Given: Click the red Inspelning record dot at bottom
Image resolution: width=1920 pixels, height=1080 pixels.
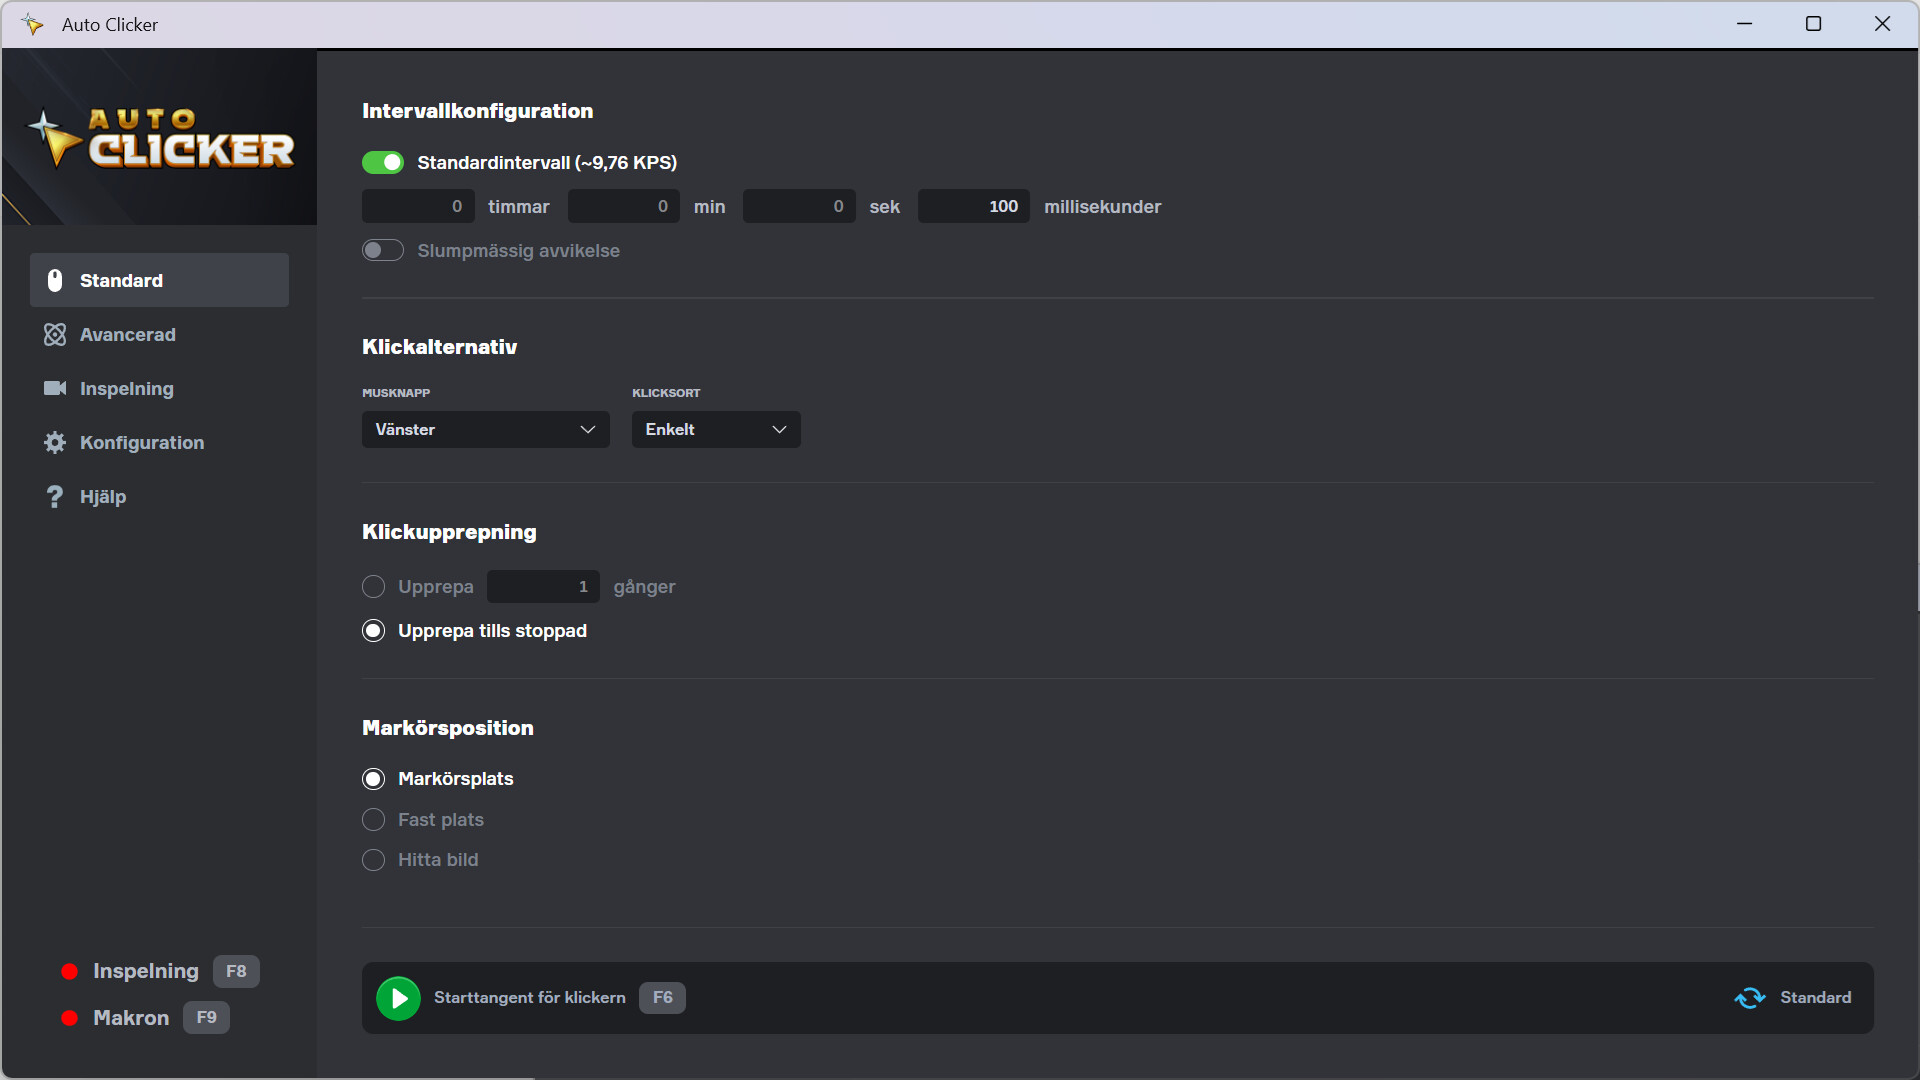Looking at the screenshot, I should tap(70, 972).
